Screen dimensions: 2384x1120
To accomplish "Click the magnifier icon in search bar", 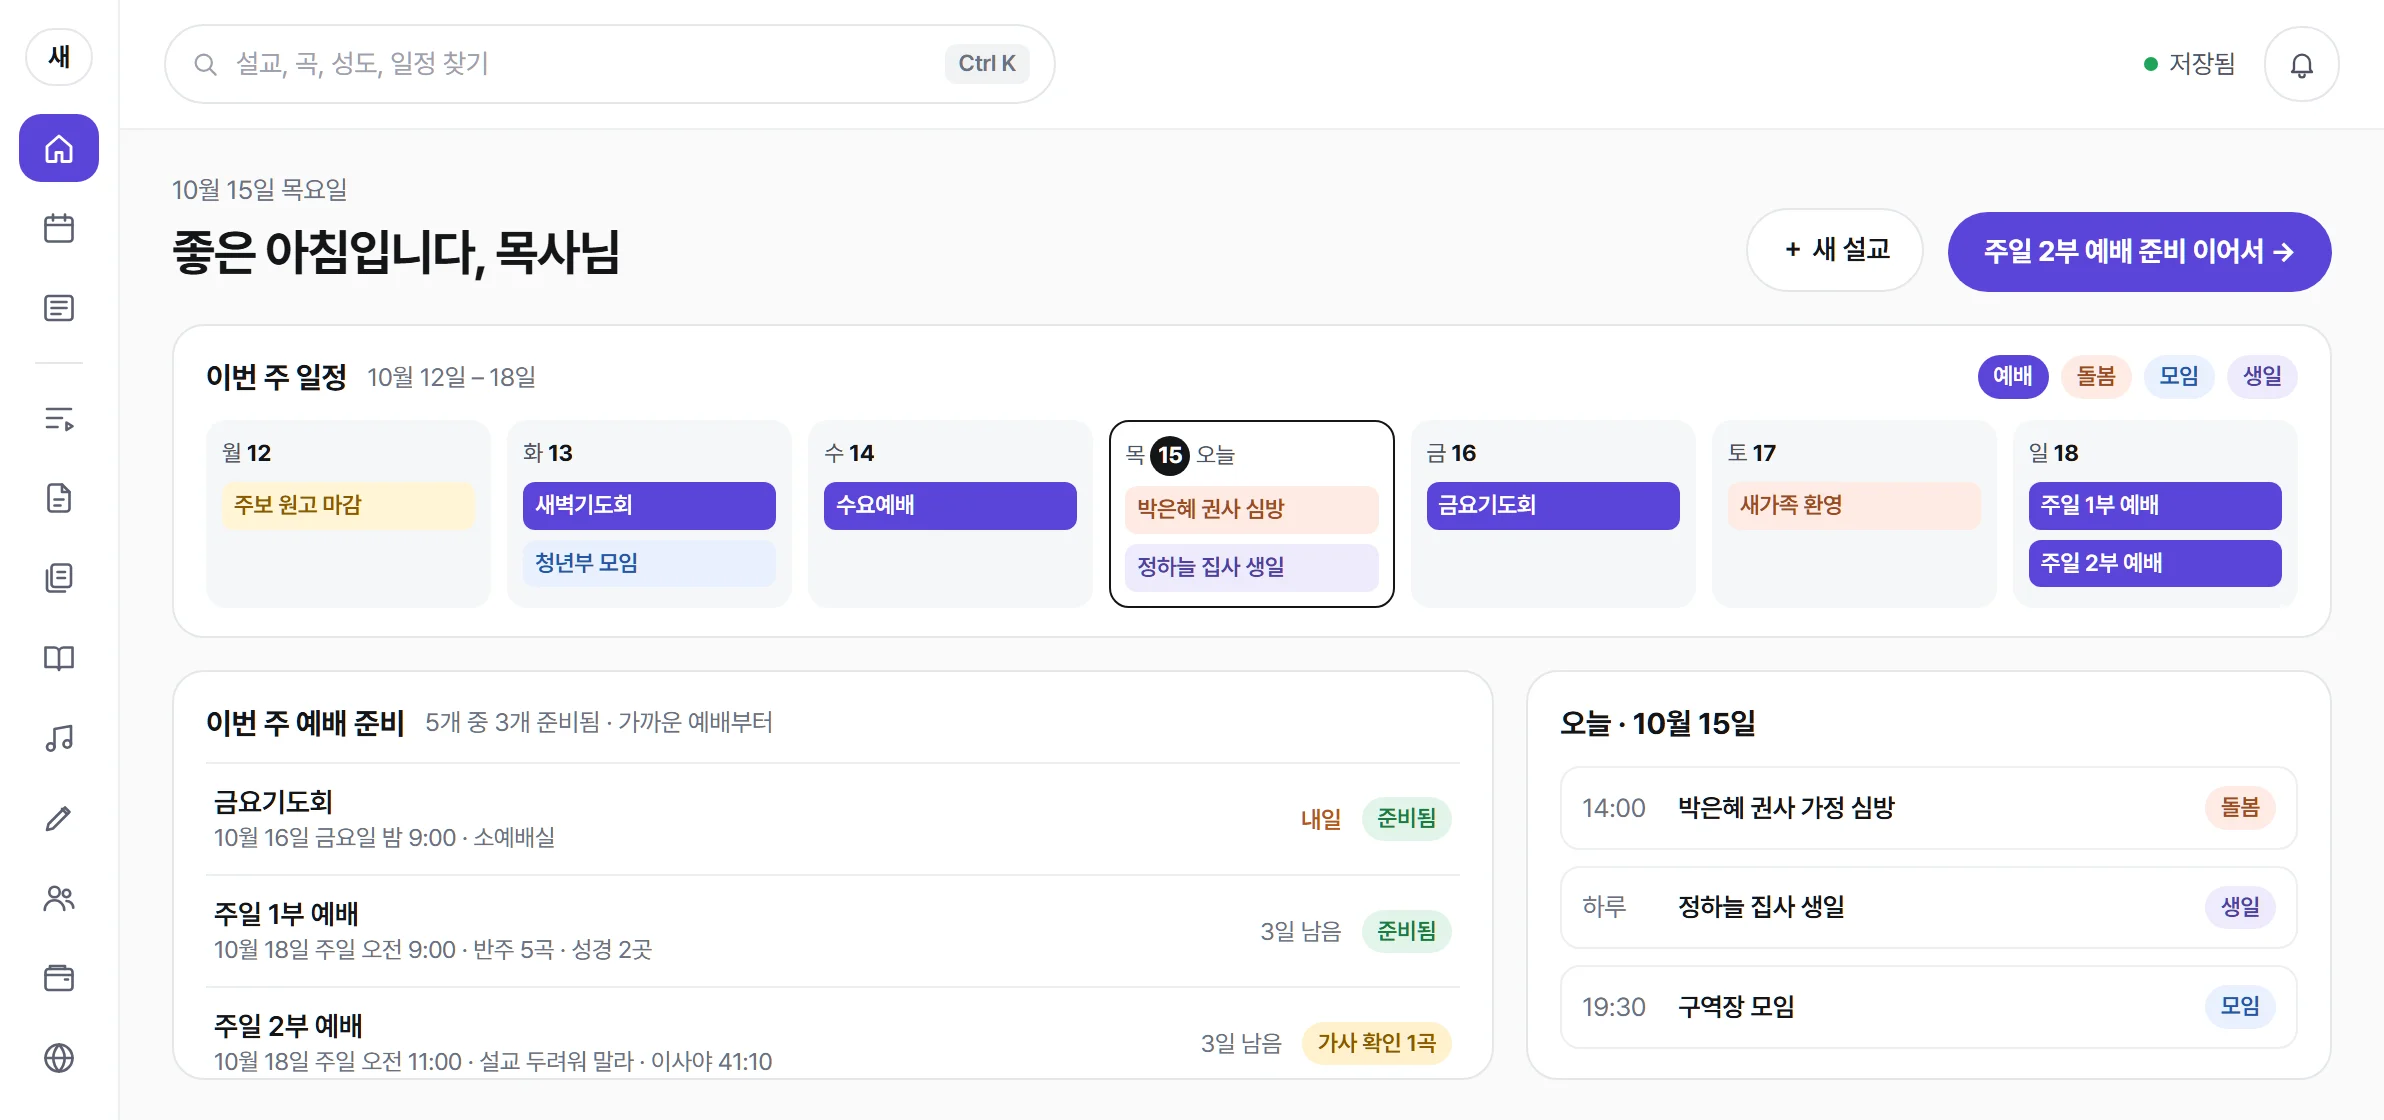I will tap(205, 64).
